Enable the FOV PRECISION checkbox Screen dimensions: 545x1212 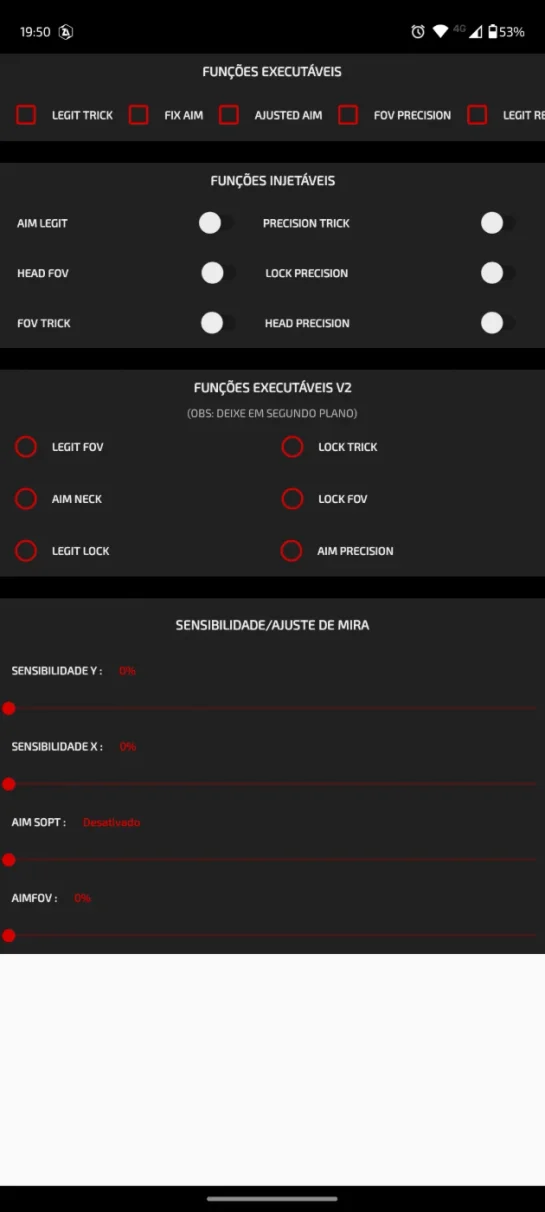point(348,115)
